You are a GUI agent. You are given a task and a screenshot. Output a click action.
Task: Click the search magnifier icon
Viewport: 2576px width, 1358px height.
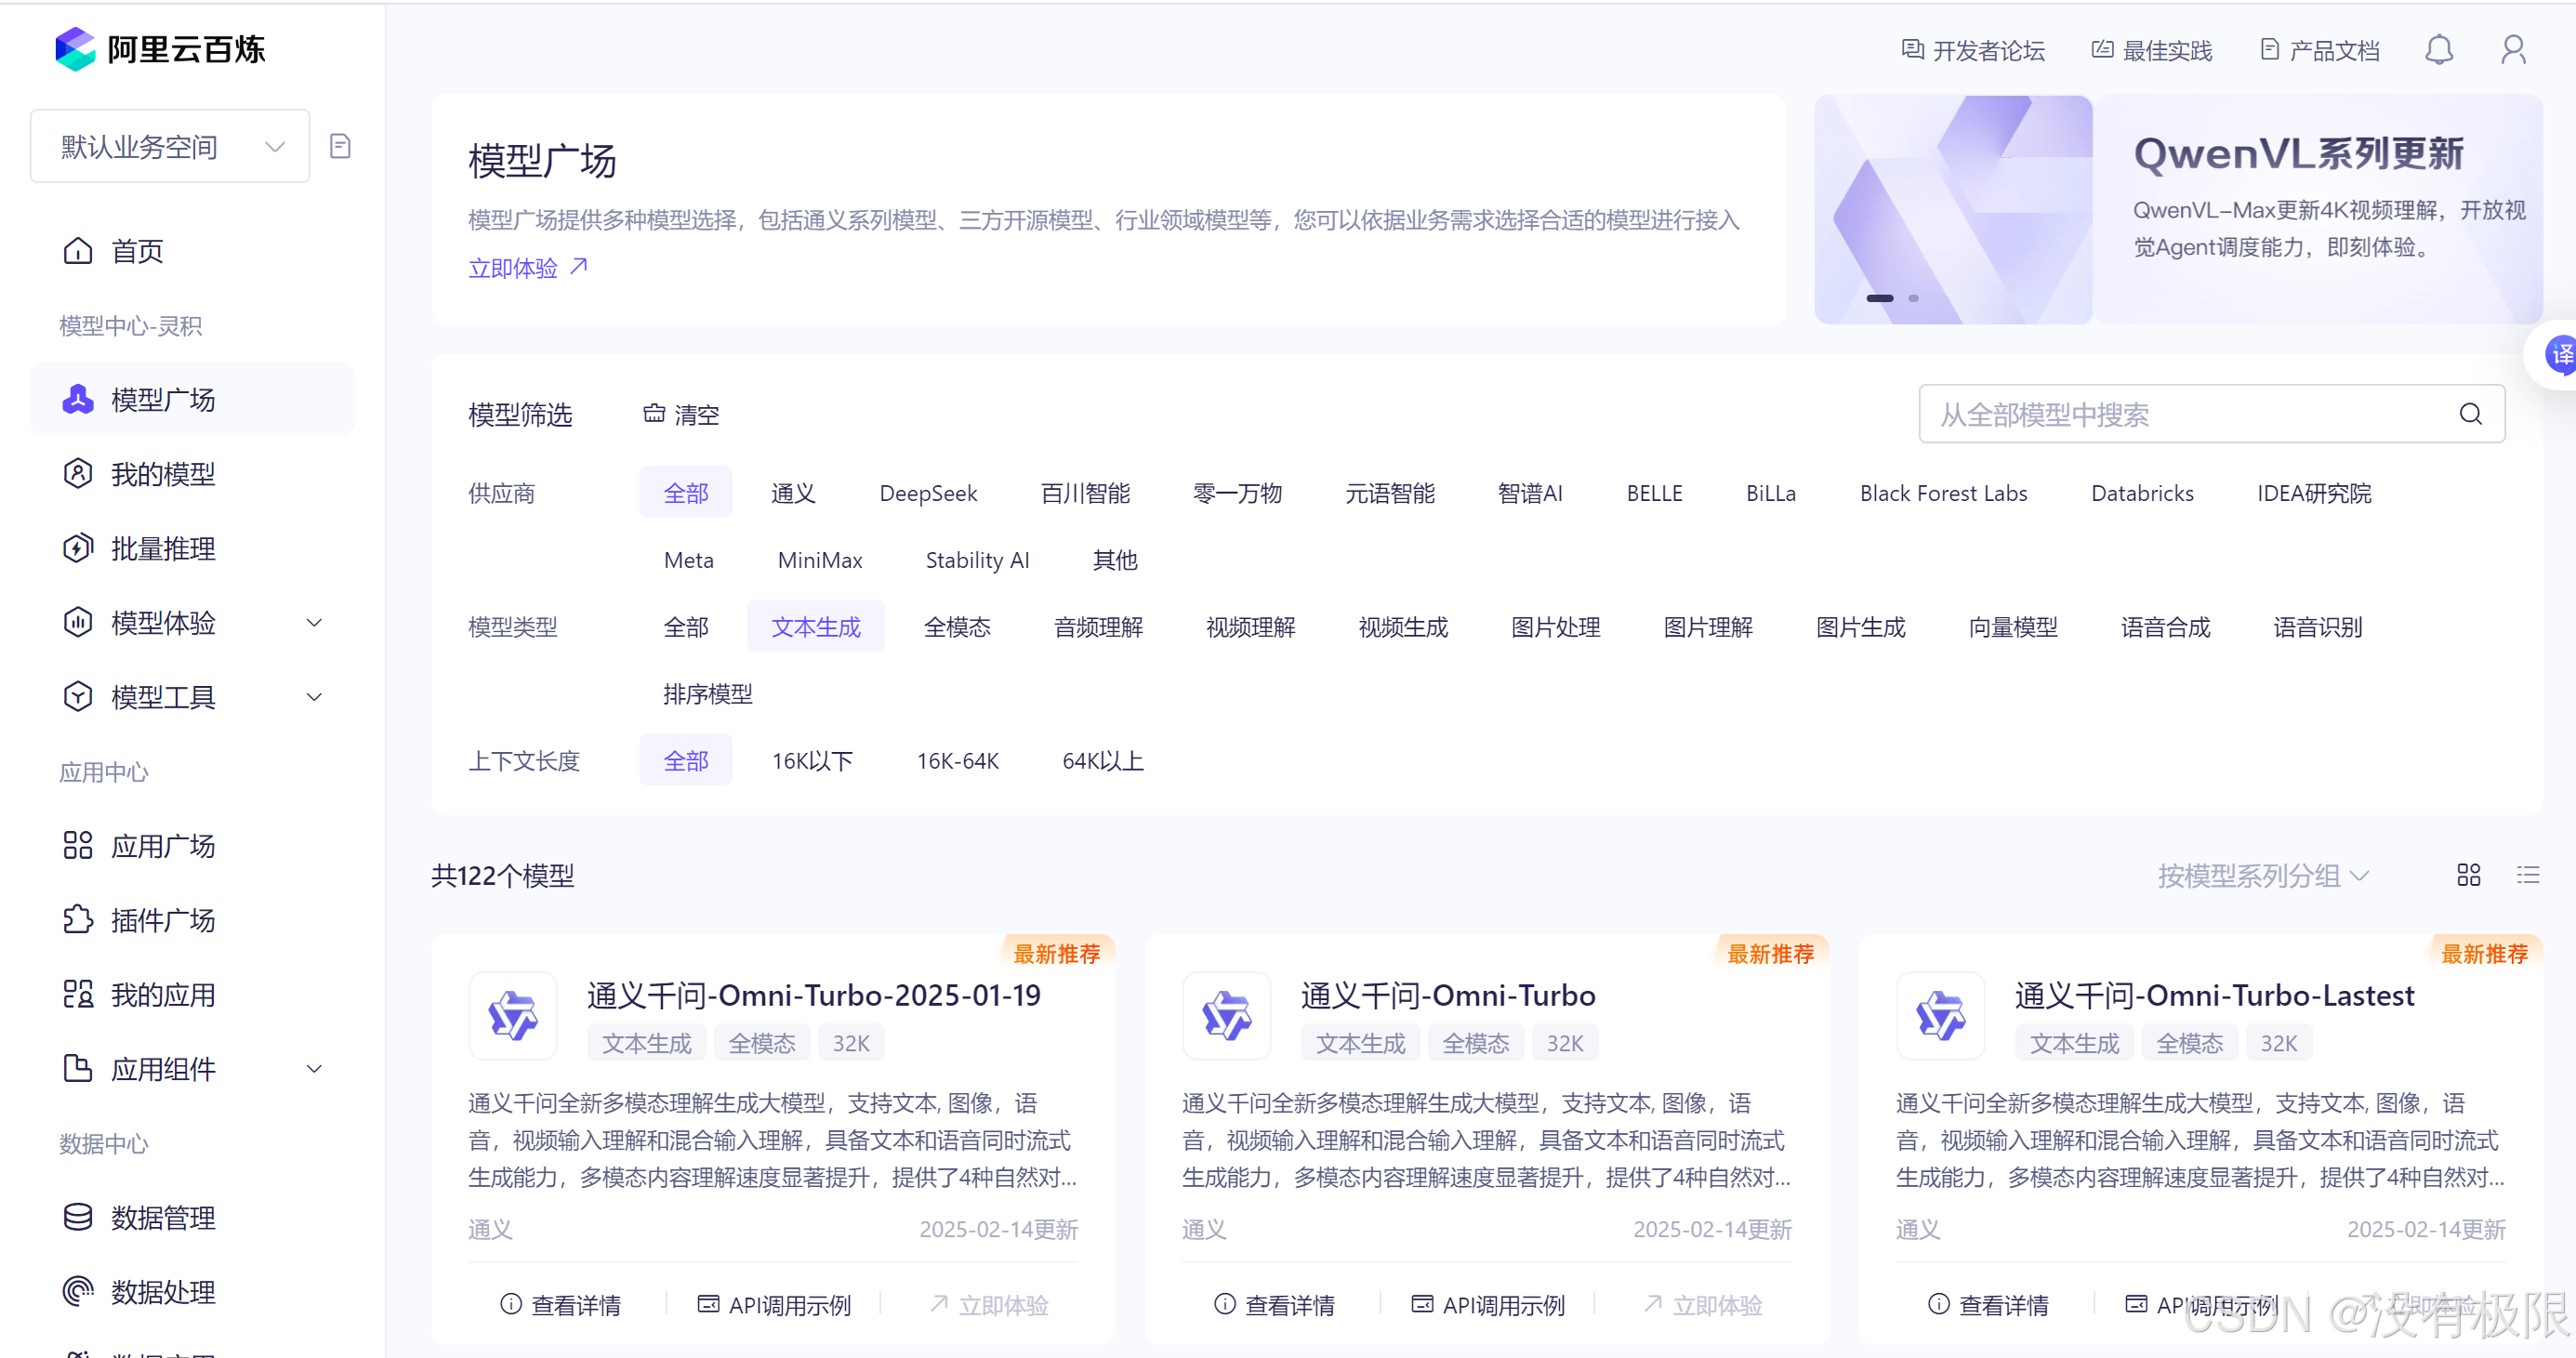2470,414
